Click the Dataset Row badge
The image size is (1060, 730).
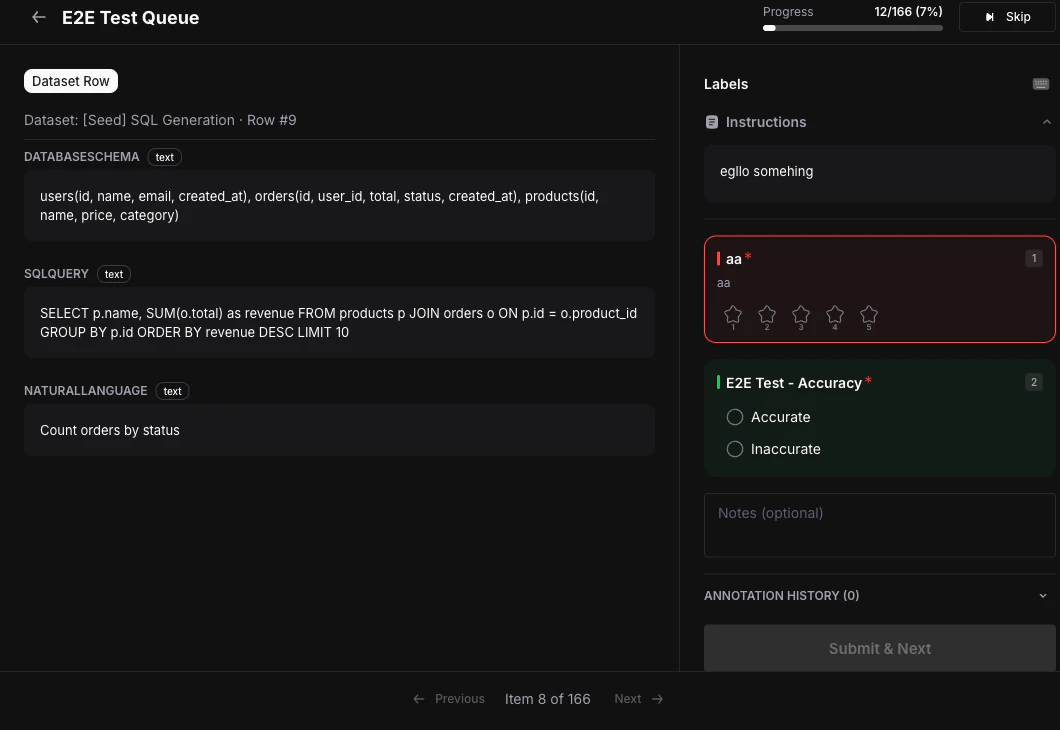[x=70, y=80]
